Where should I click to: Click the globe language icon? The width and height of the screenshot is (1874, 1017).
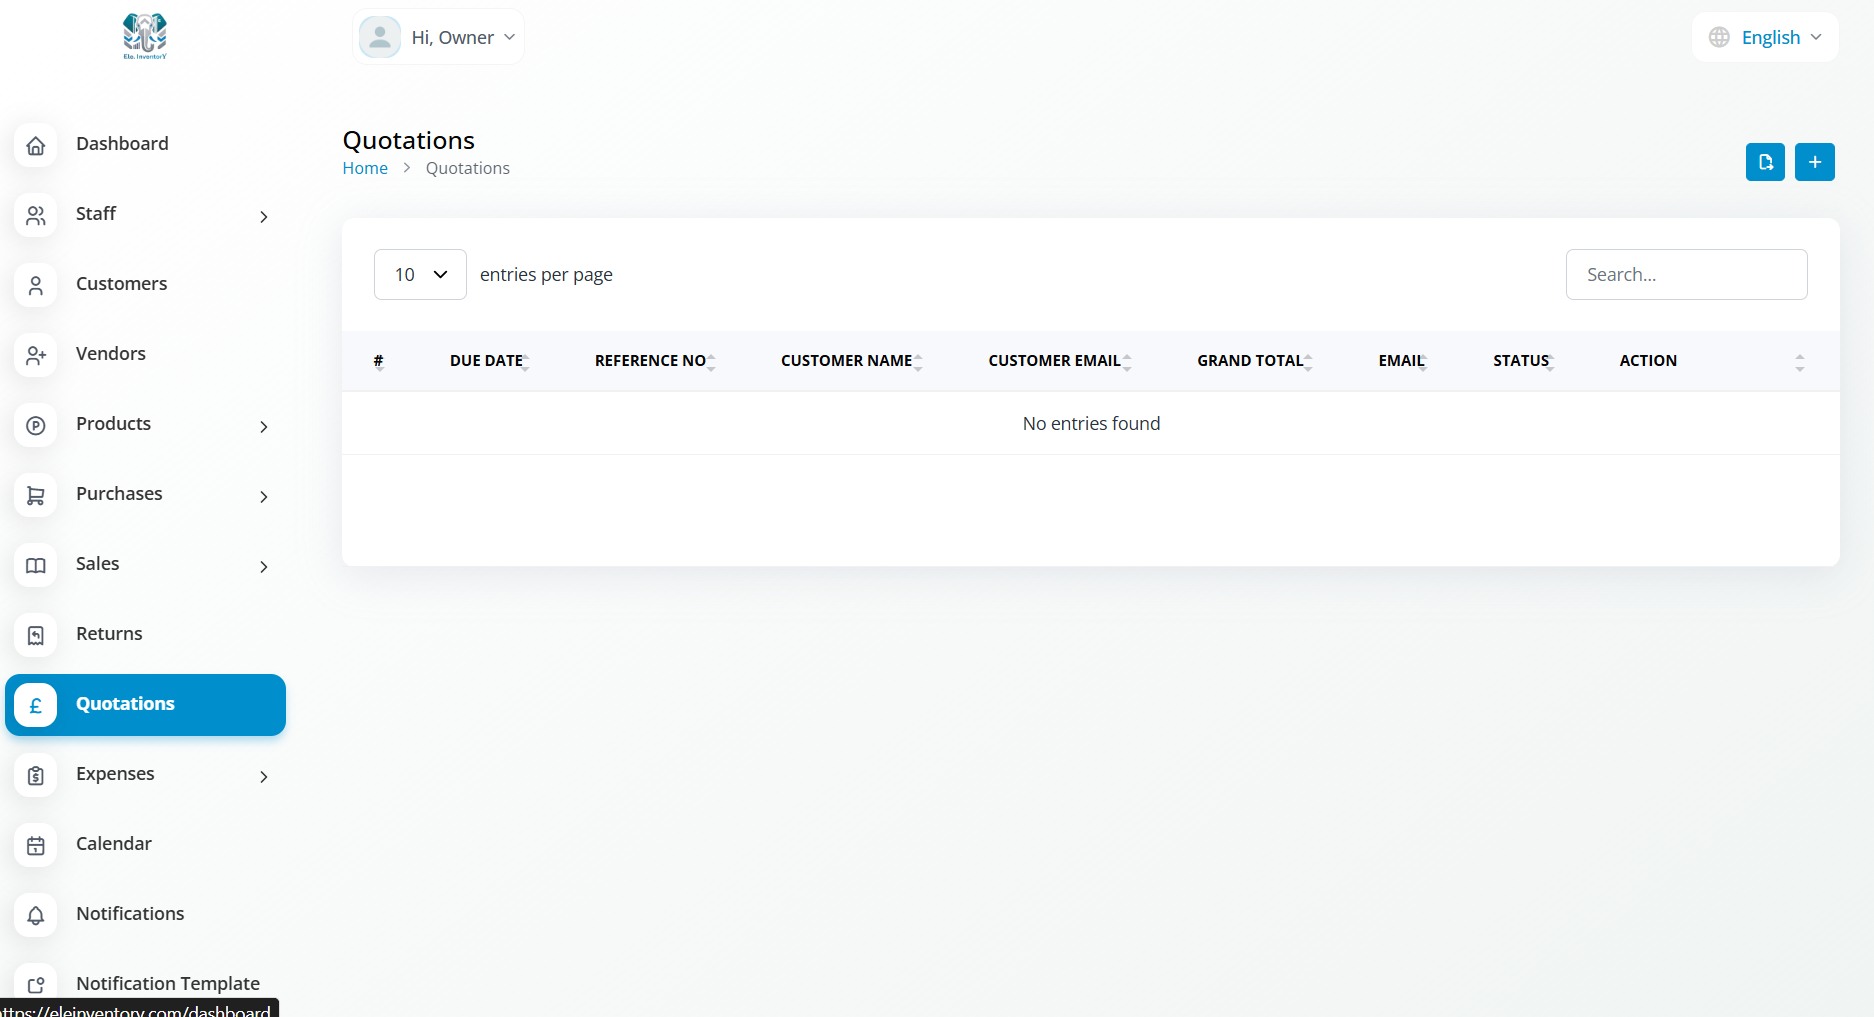coord(1719,37)
